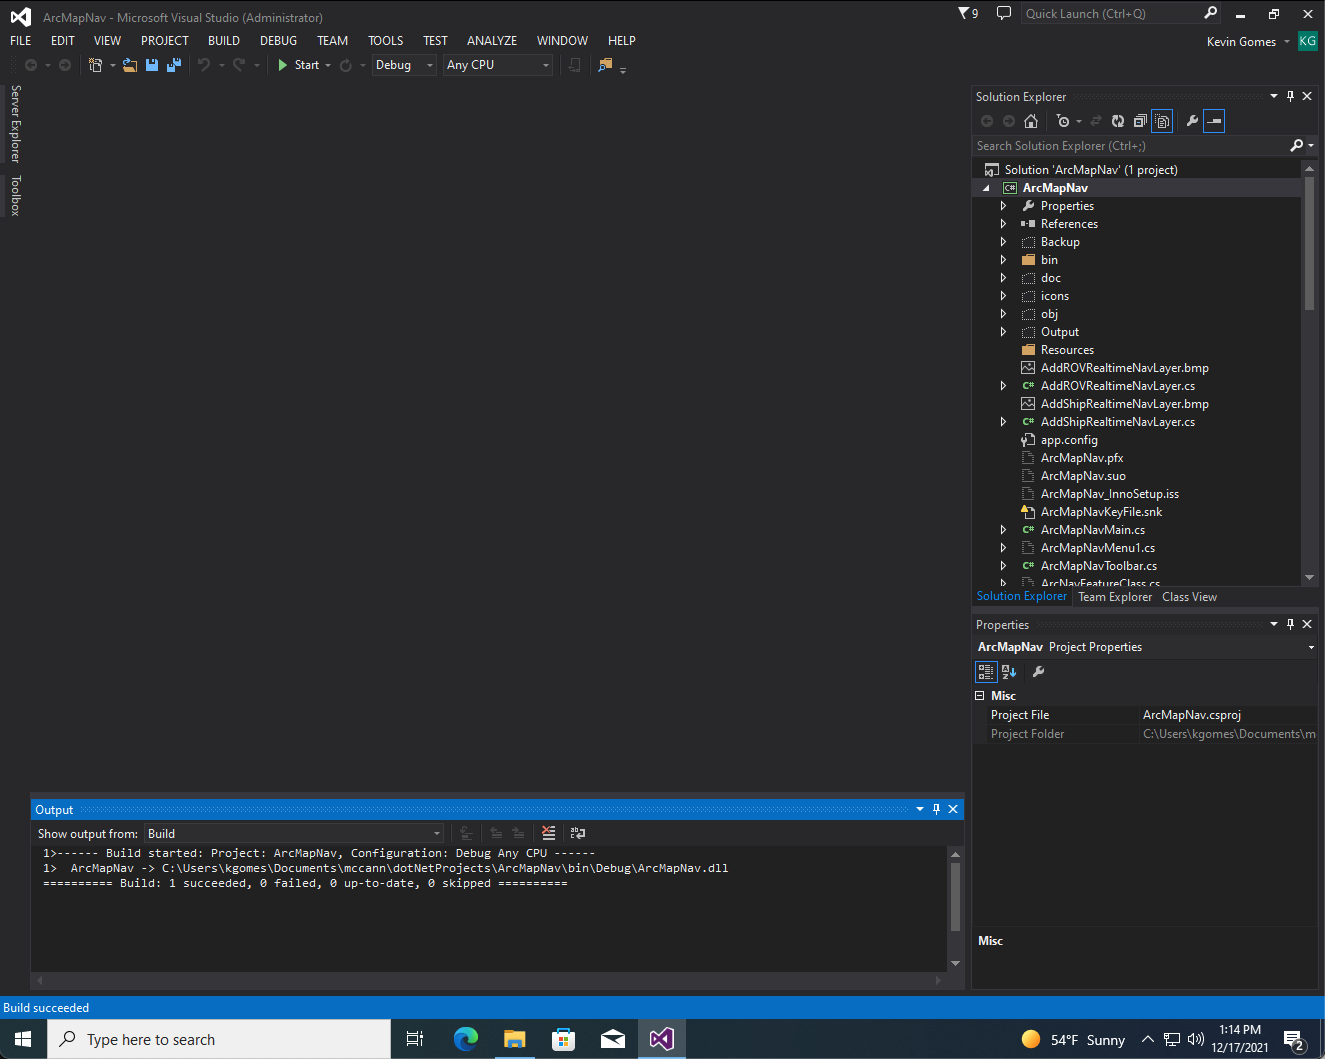Click Collapse All icon in Solution Explorer

1140,121
